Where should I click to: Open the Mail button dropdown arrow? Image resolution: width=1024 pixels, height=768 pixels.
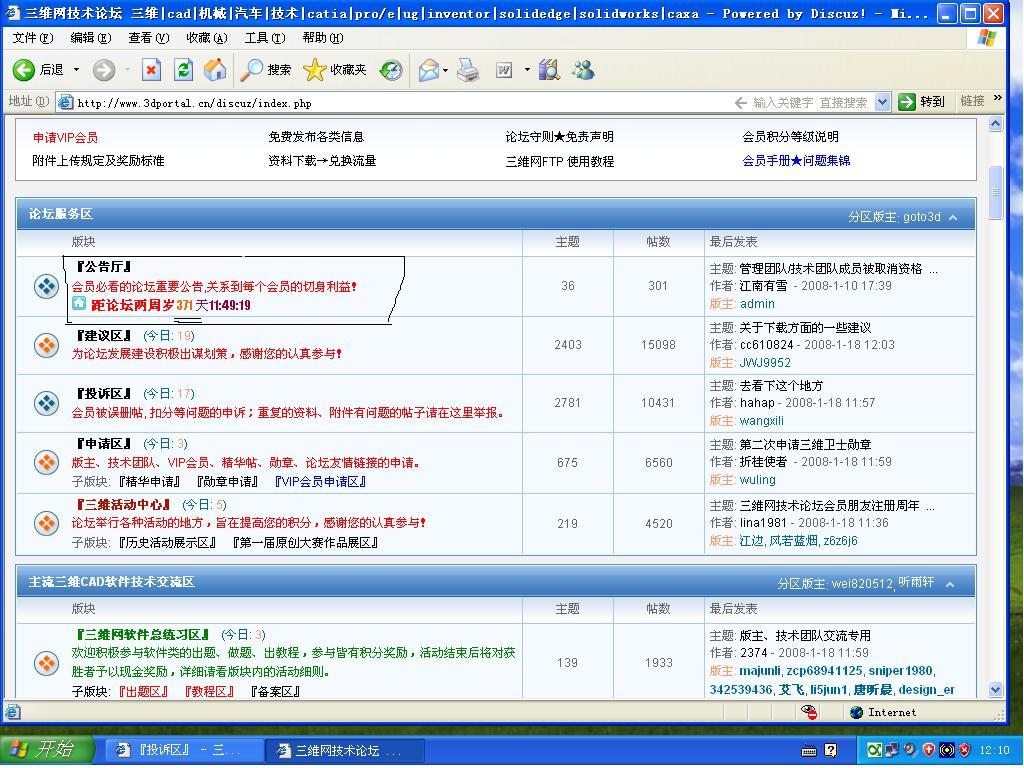445,70
